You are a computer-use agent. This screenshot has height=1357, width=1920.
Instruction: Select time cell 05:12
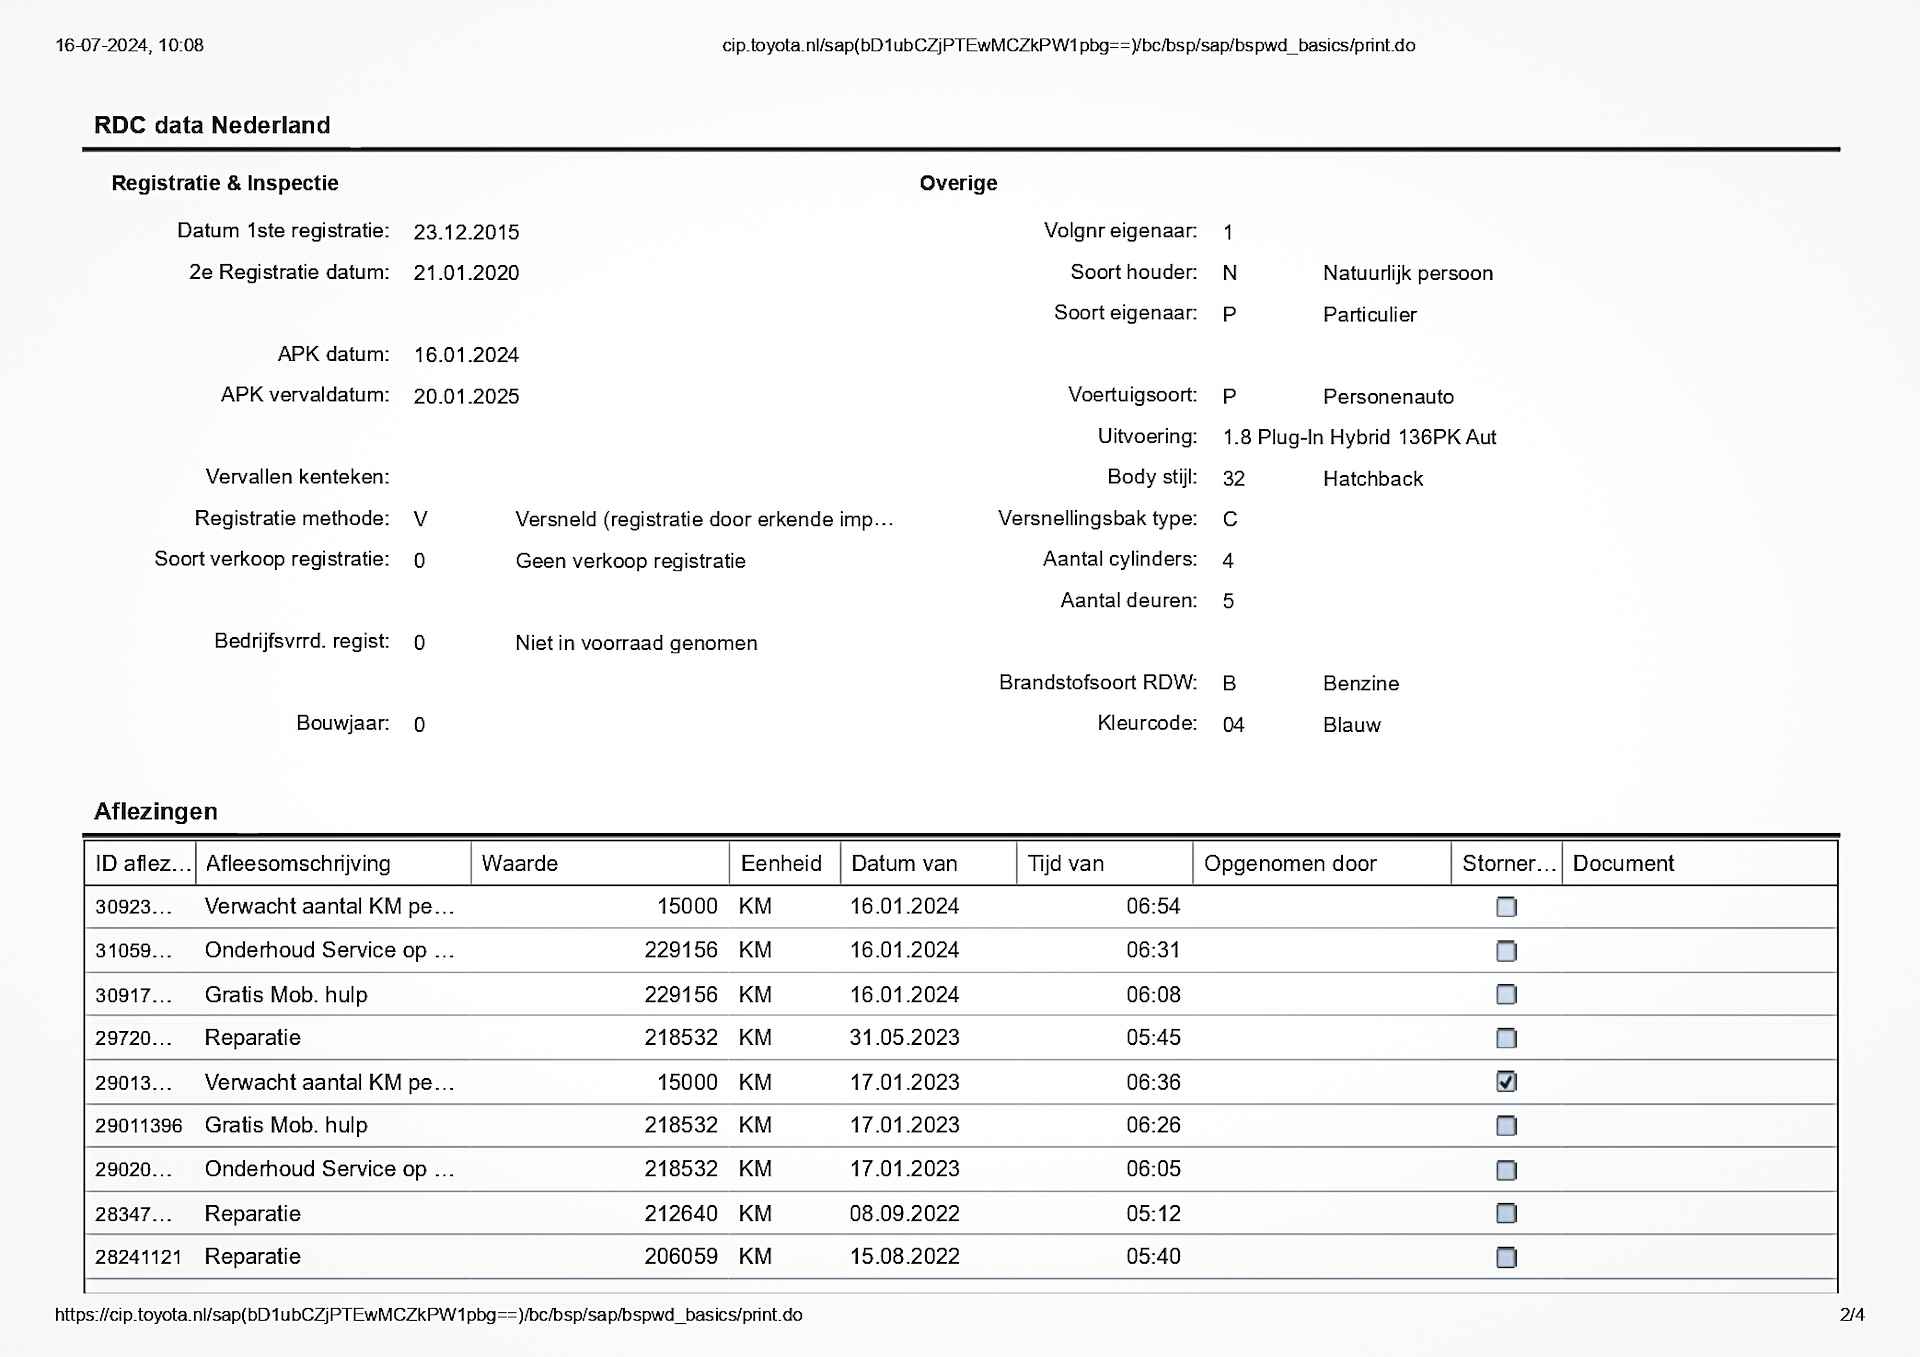(1153, 1214)
